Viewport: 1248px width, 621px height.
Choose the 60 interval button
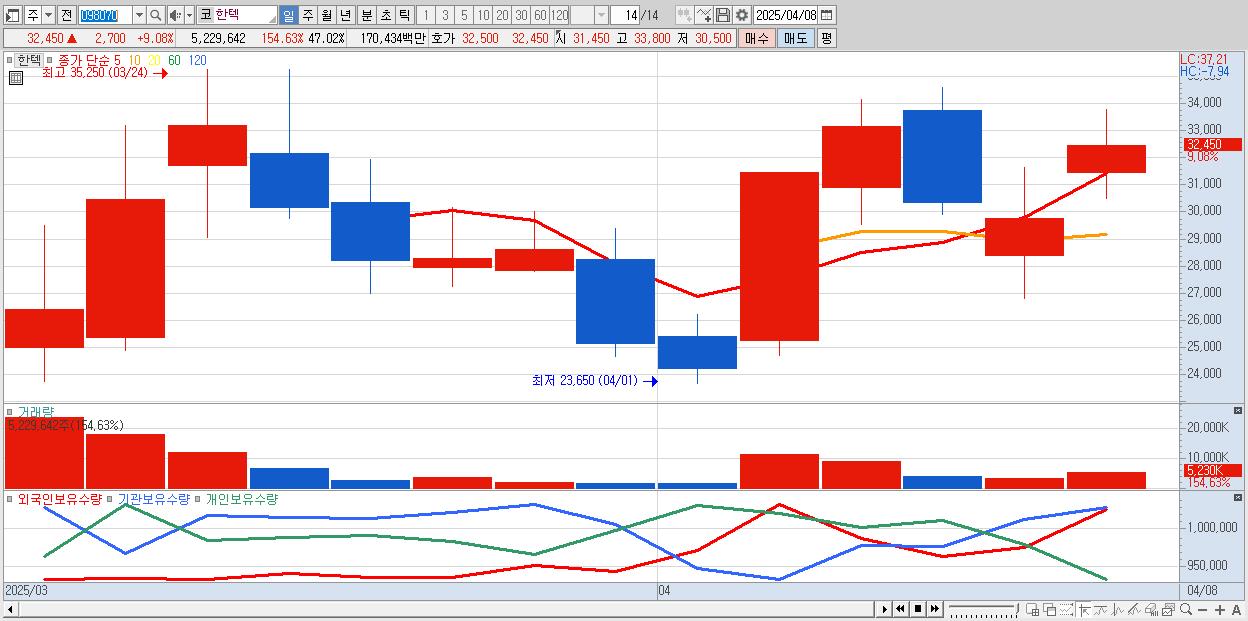(540, 15)
